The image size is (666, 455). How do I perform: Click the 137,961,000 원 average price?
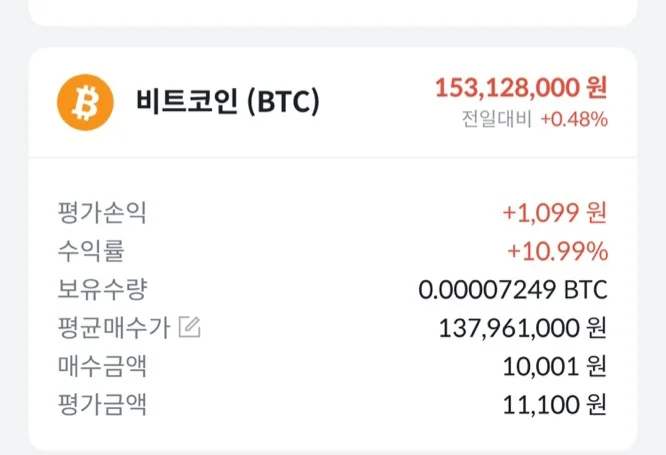523,328
